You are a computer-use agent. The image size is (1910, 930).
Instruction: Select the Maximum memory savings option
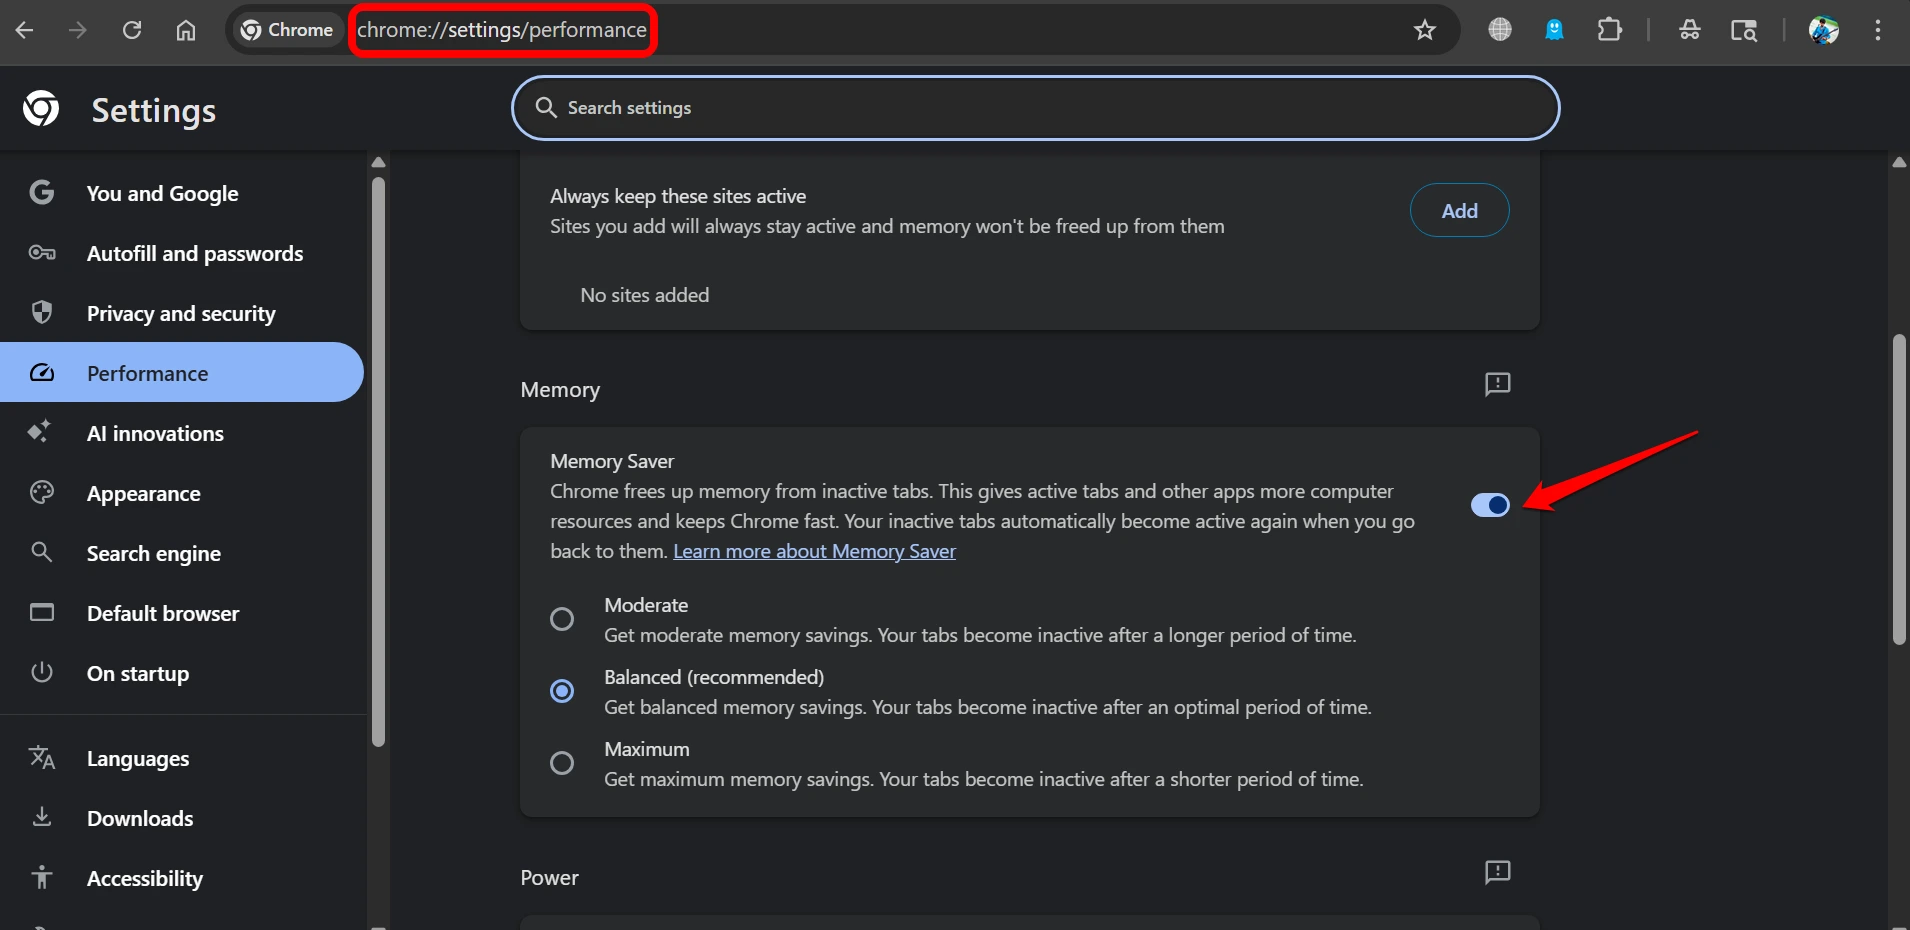(x=562, y=762)
